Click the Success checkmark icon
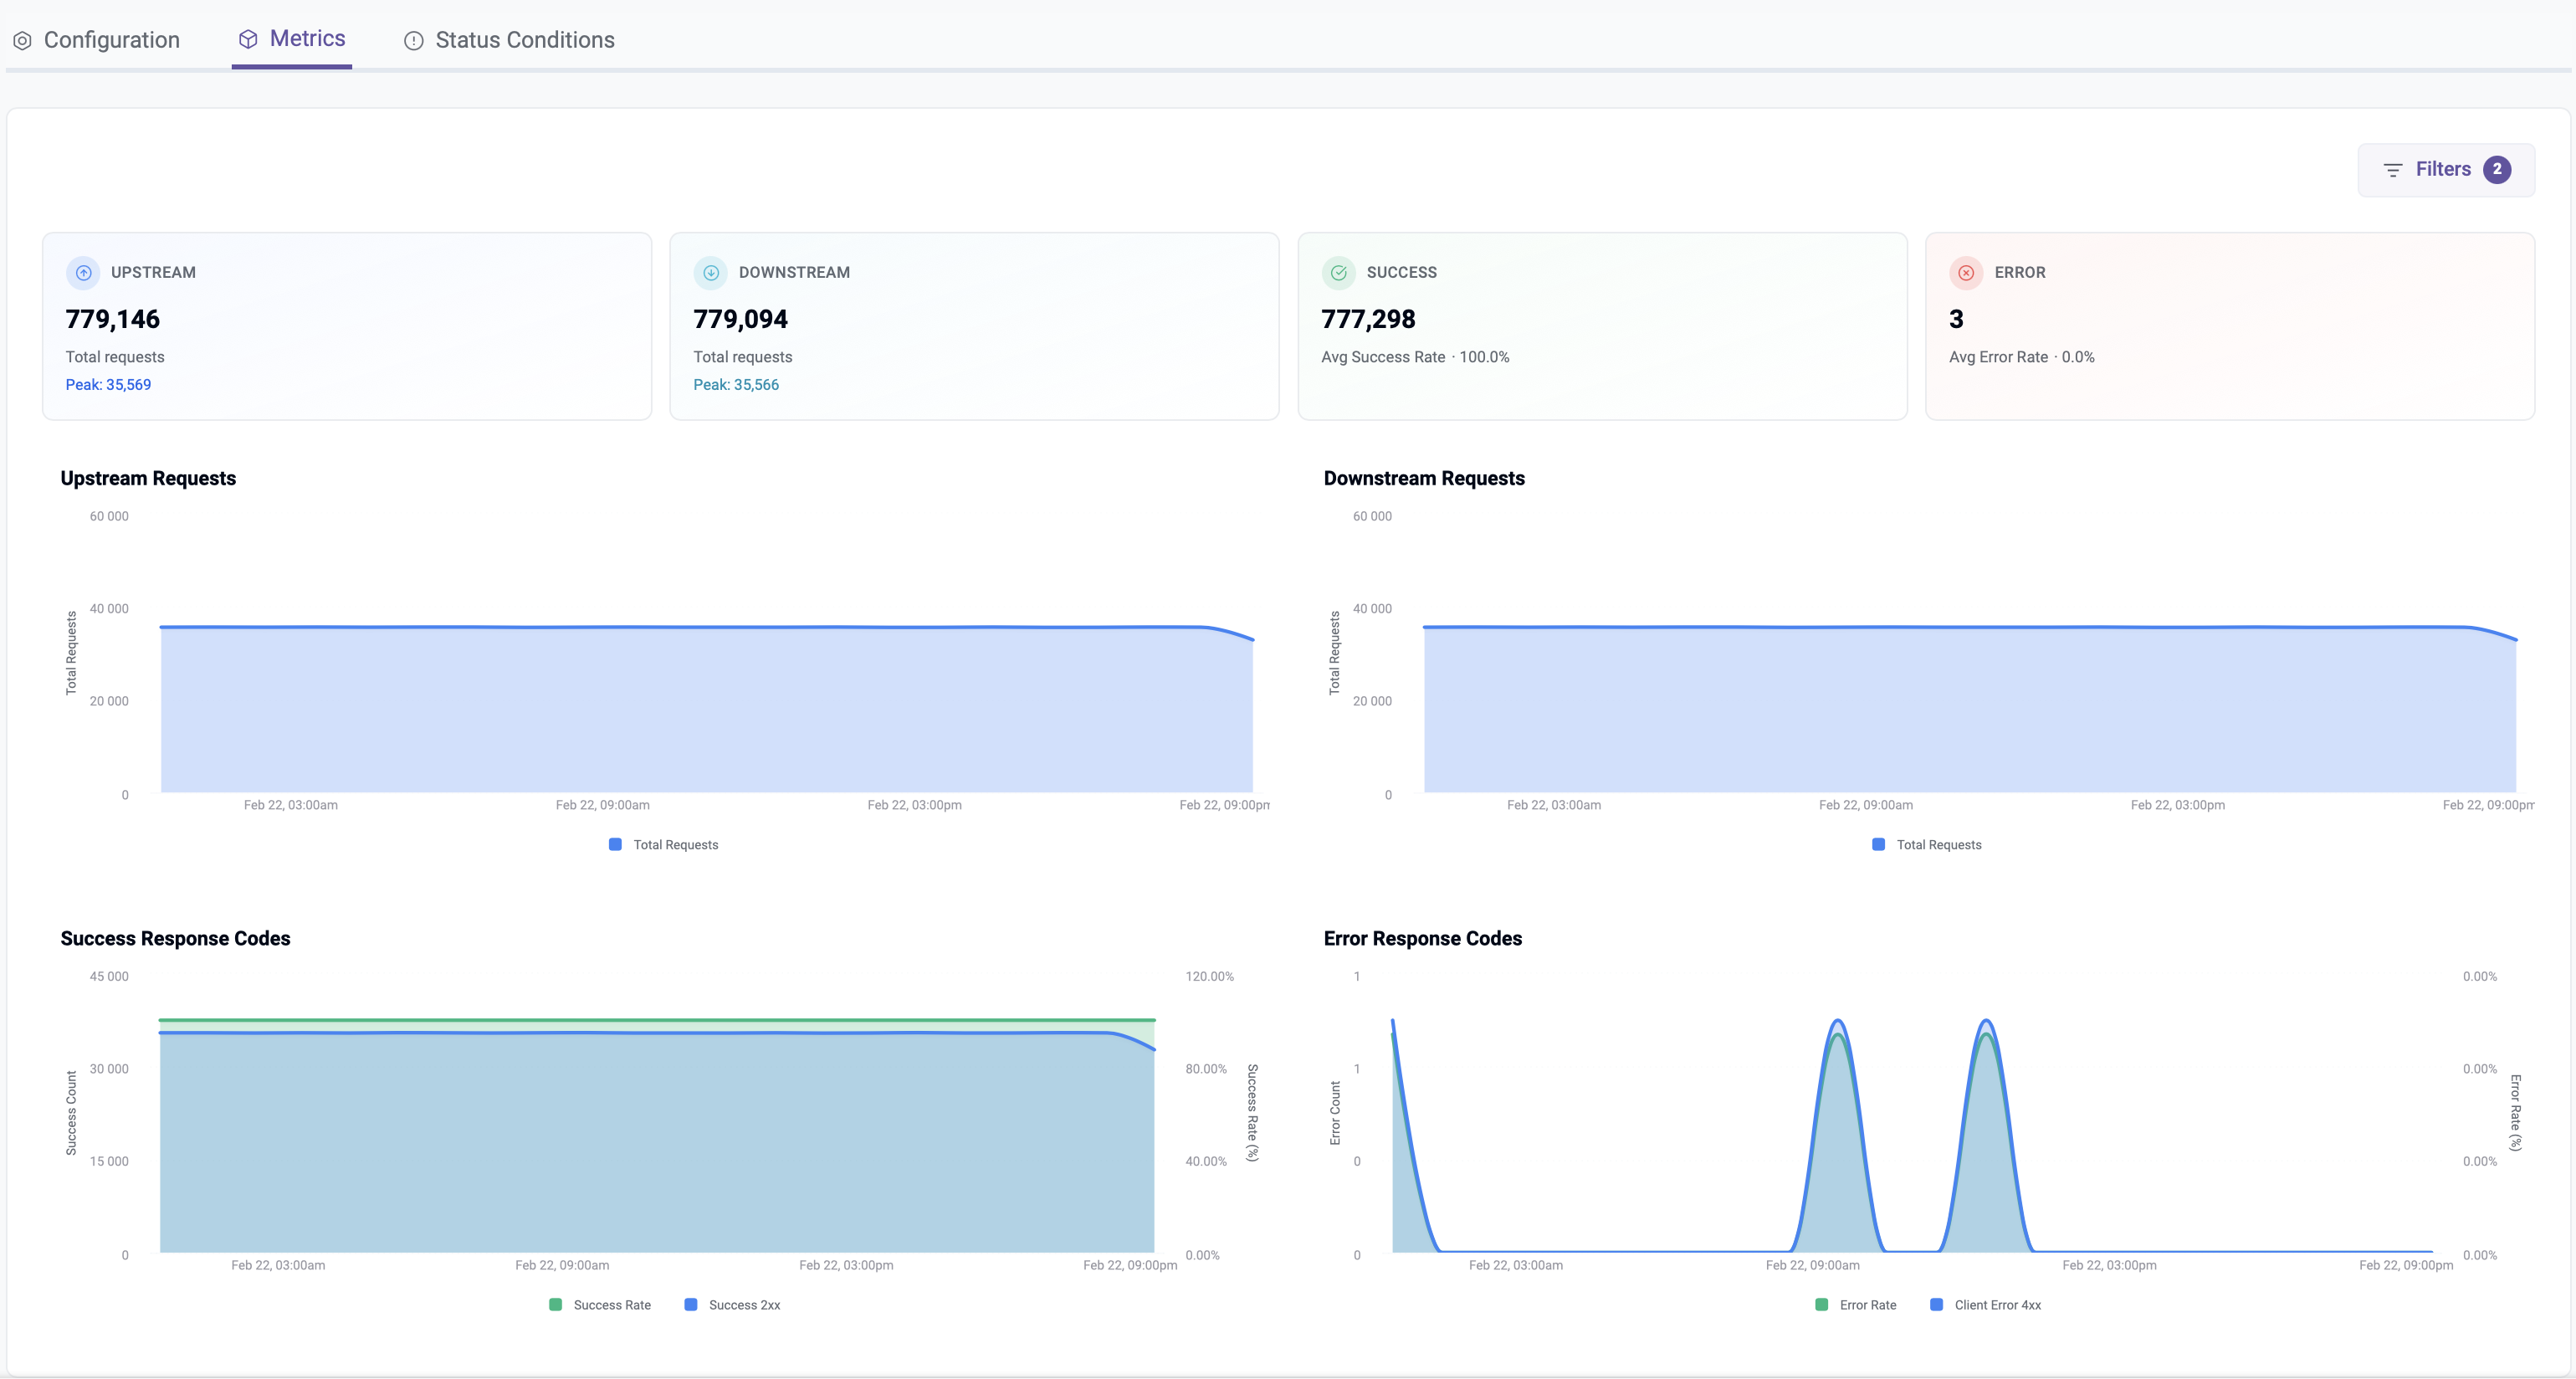Viewport: 2576px width, 1379px height. click(1338, 272)
